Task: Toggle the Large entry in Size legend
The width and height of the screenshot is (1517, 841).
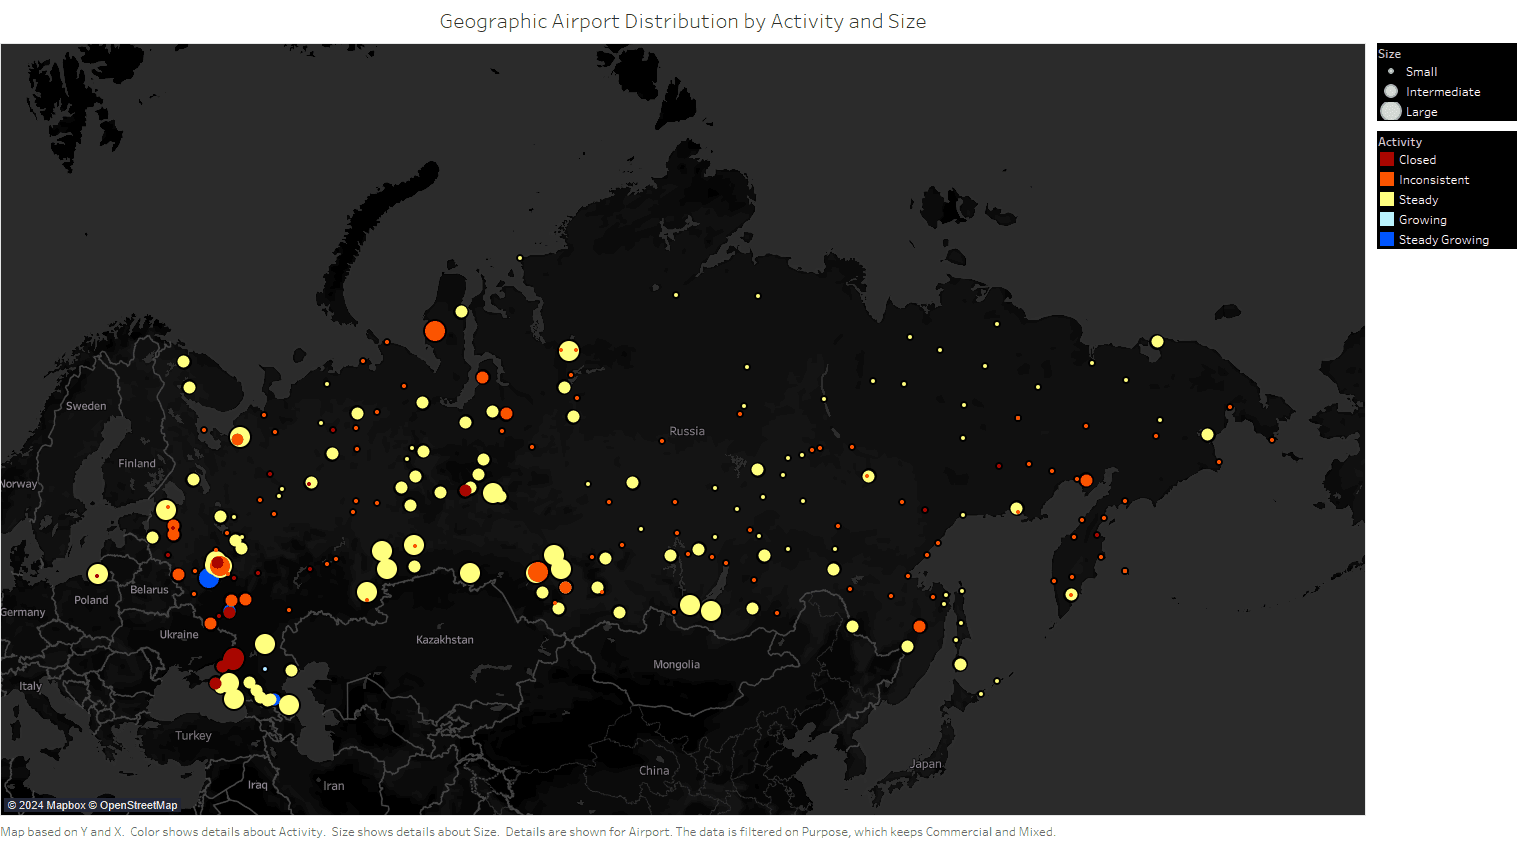Action: [x=1419, y=111]
